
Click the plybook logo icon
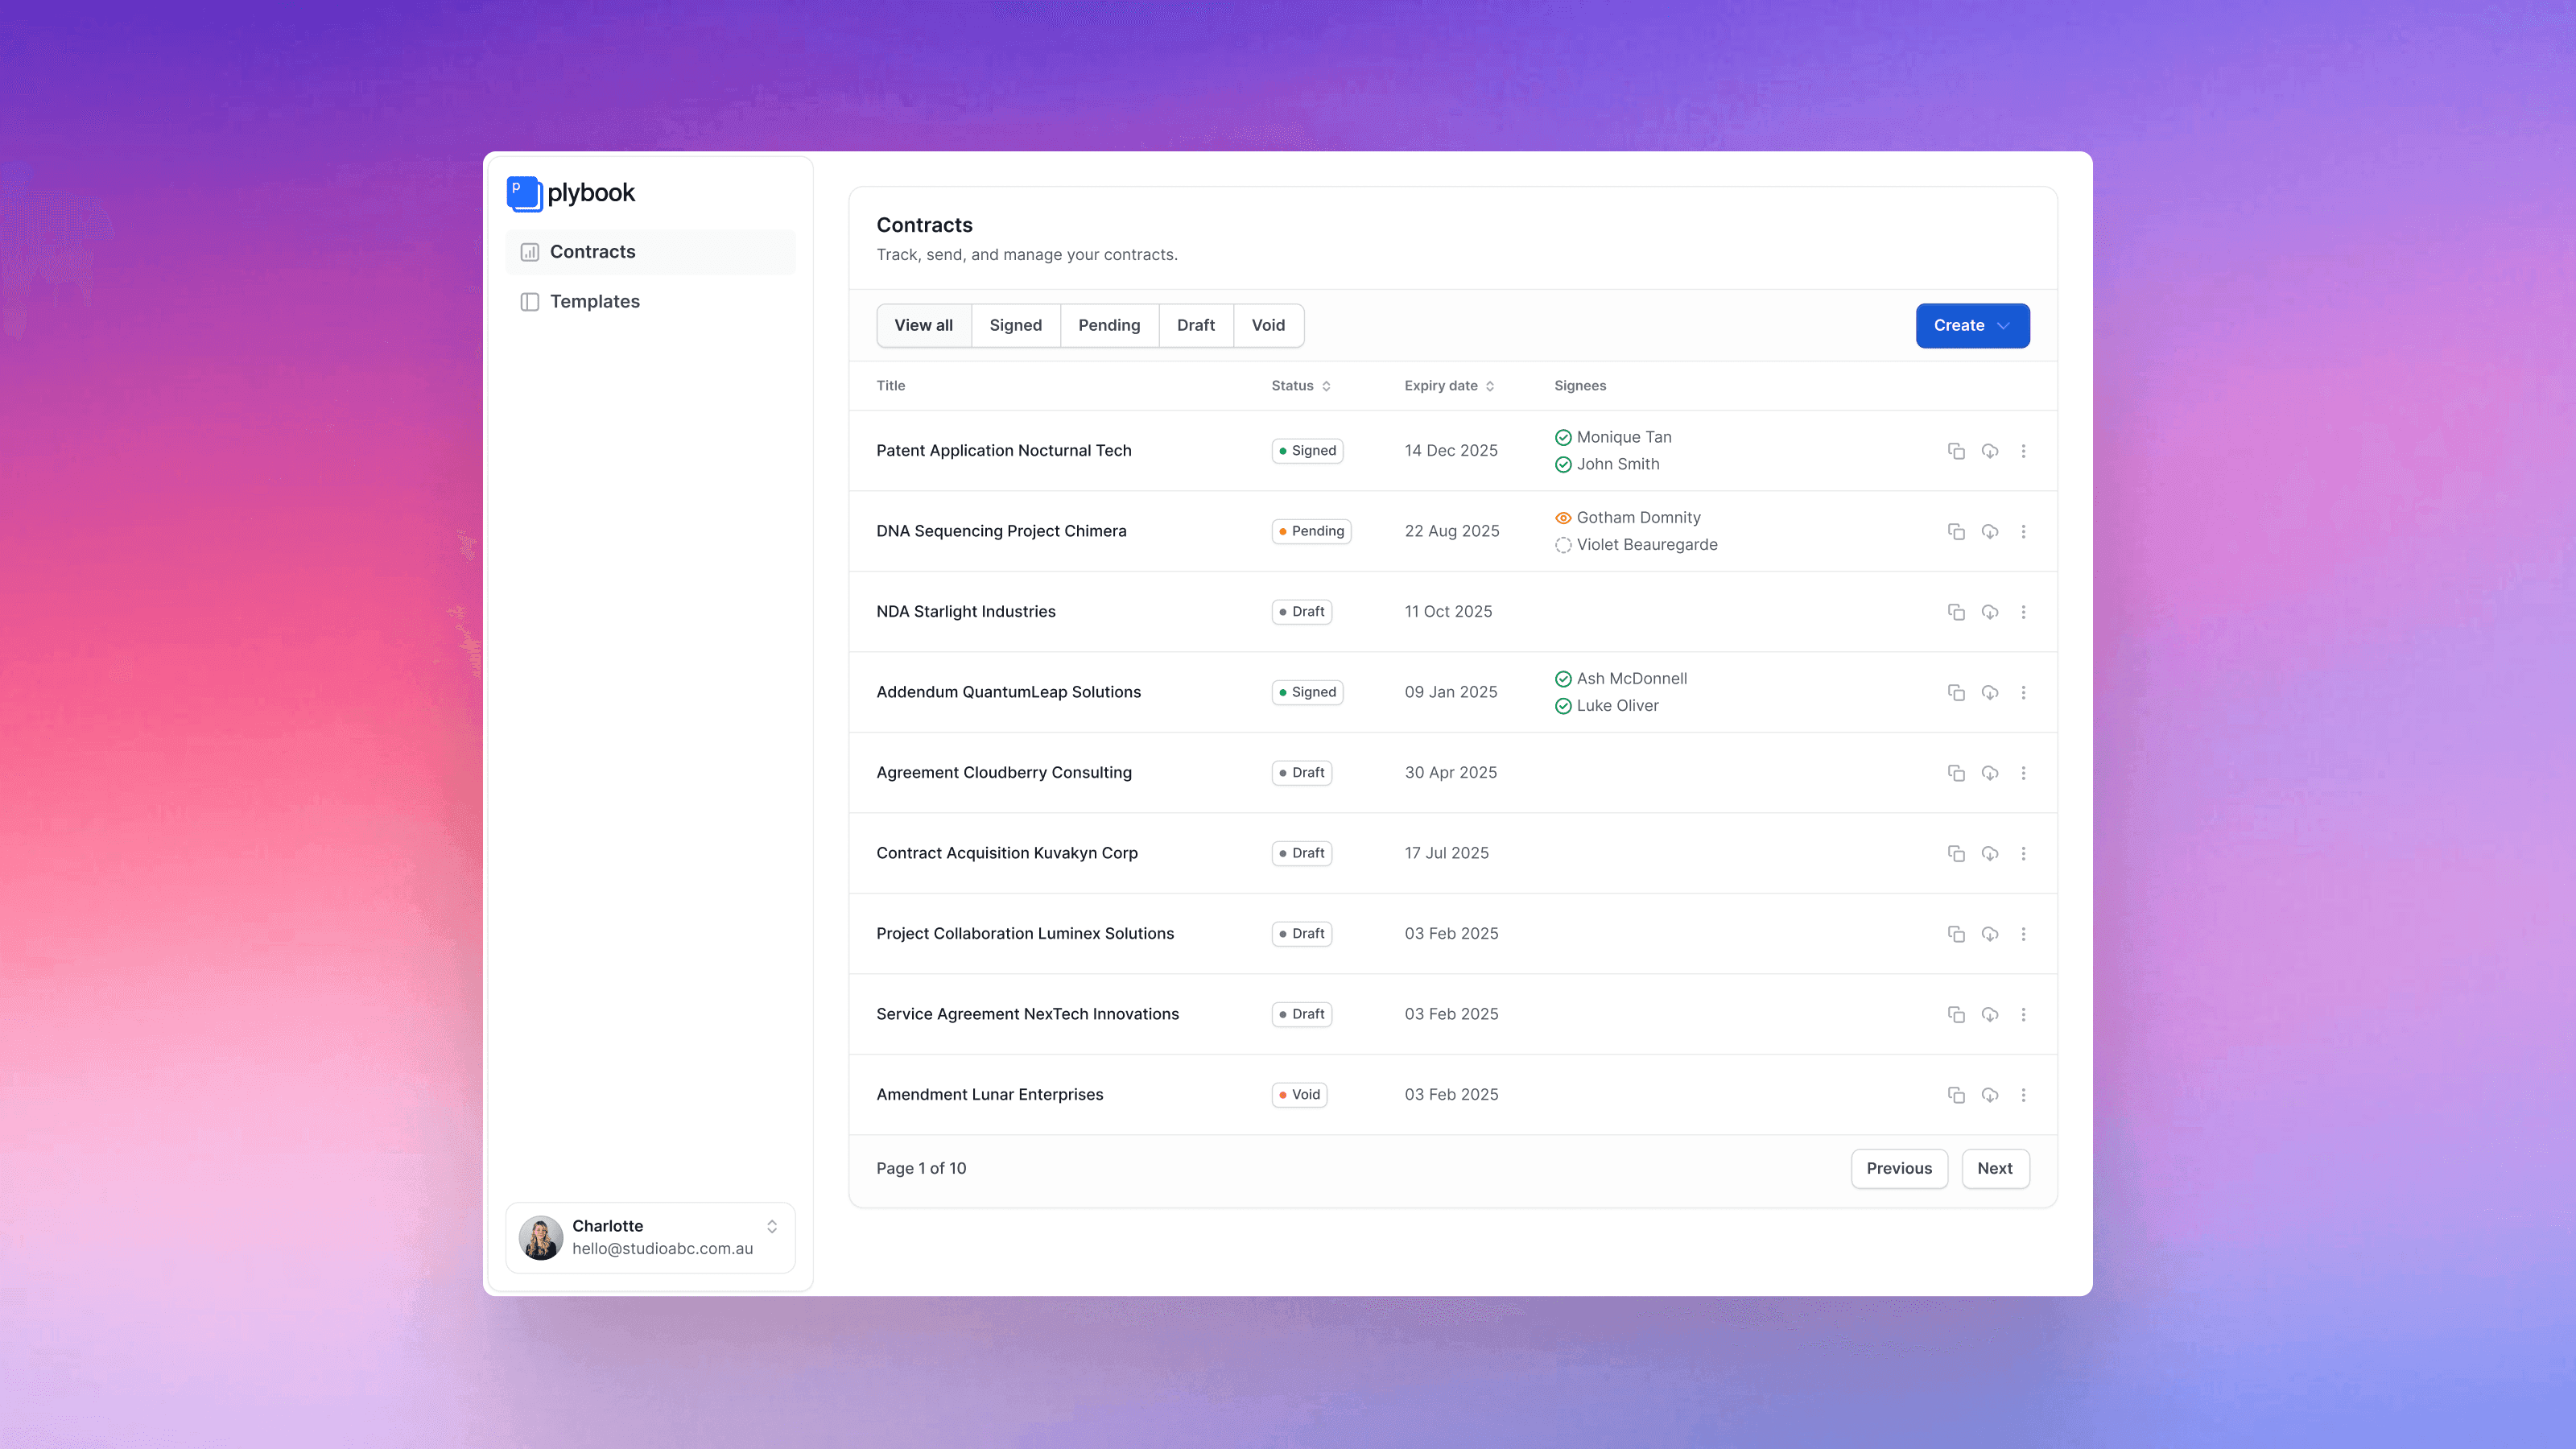pos(524,193)
